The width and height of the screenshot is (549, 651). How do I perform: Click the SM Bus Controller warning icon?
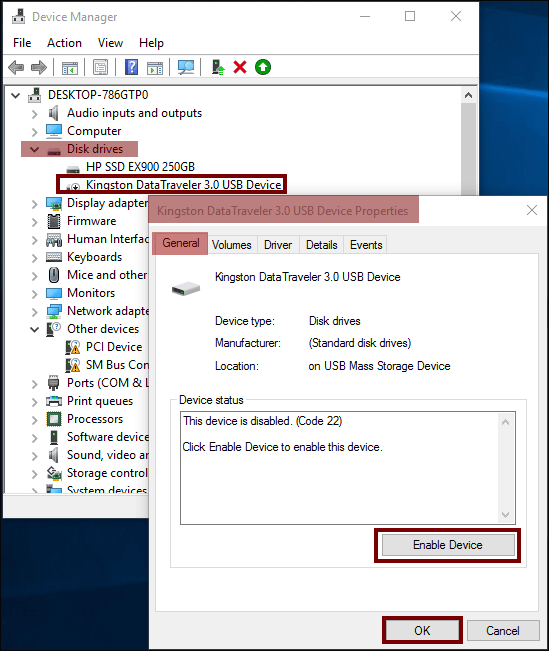click(x=73, y=365)
